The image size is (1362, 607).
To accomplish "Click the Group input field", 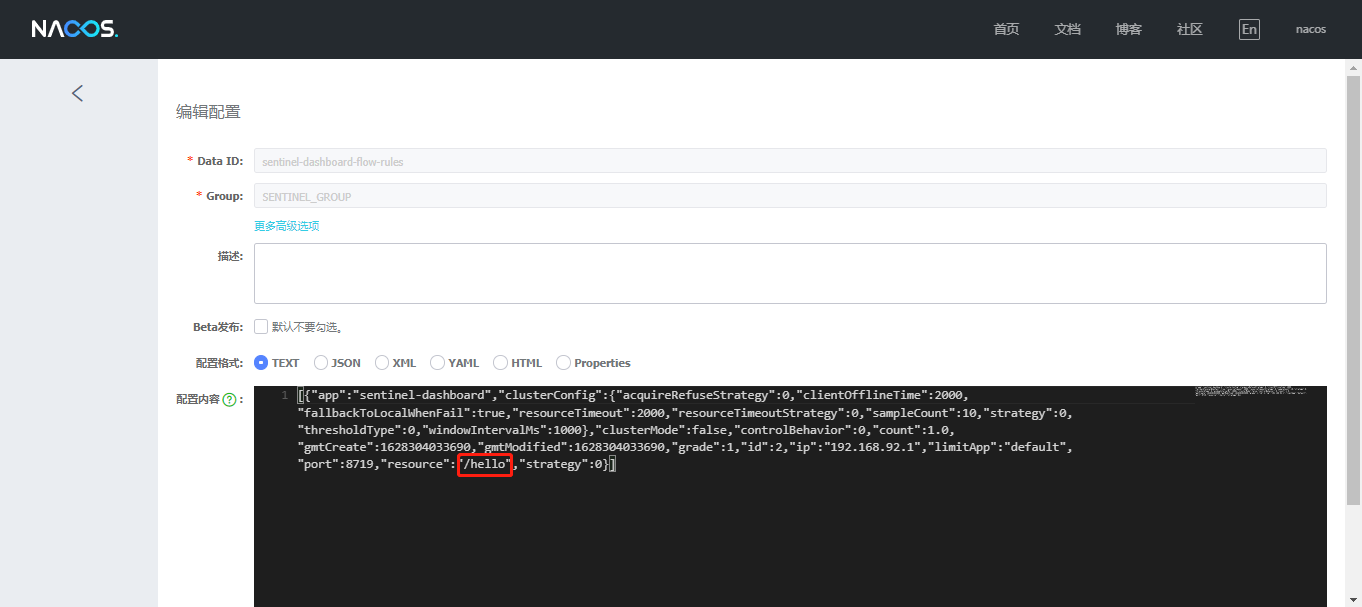I will coord(790,196).
